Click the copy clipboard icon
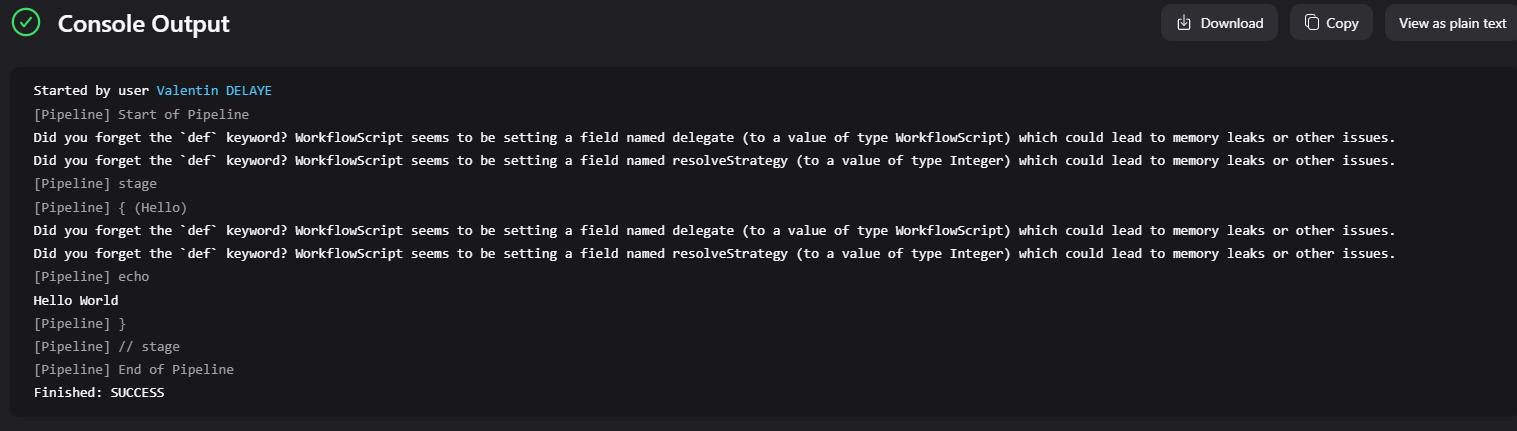 coord(1310,23)
